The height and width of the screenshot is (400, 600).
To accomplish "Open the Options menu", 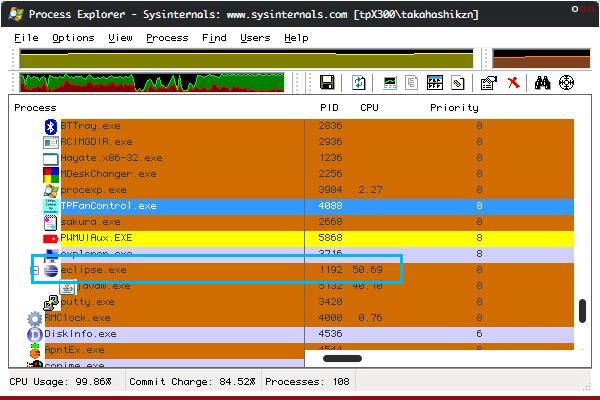I will [x=73, y=38].
